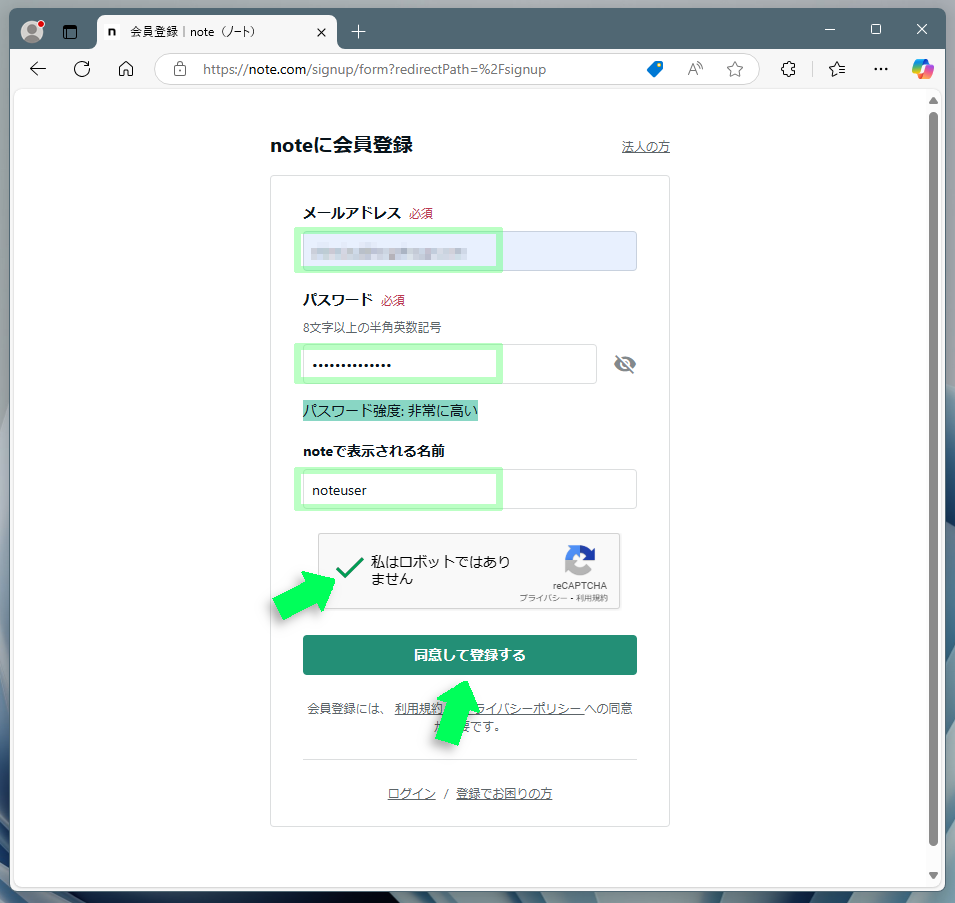Focus the パスワード input field
Image resolution: width=955 pixels, height=903 pixels.
click(449, 364)
